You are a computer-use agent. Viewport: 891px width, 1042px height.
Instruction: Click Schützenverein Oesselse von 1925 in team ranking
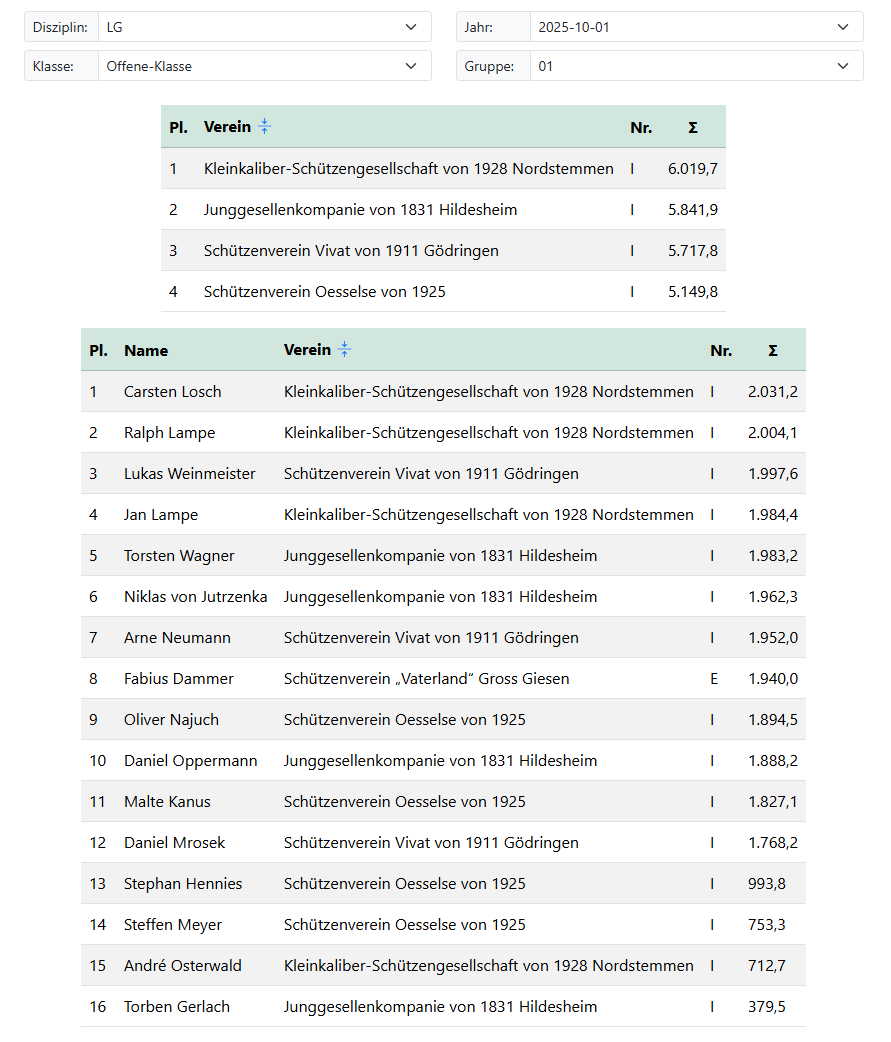[x=324, y=292]
